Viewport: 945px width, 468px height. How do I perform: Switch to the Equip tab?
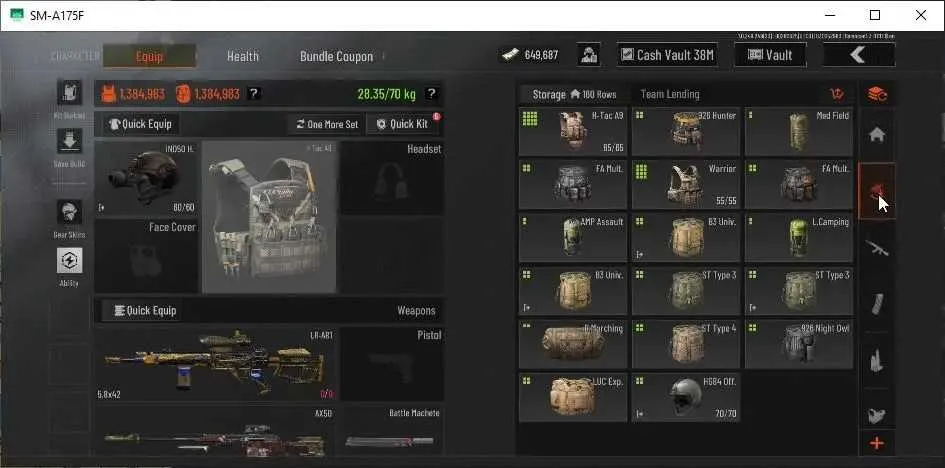149,56
